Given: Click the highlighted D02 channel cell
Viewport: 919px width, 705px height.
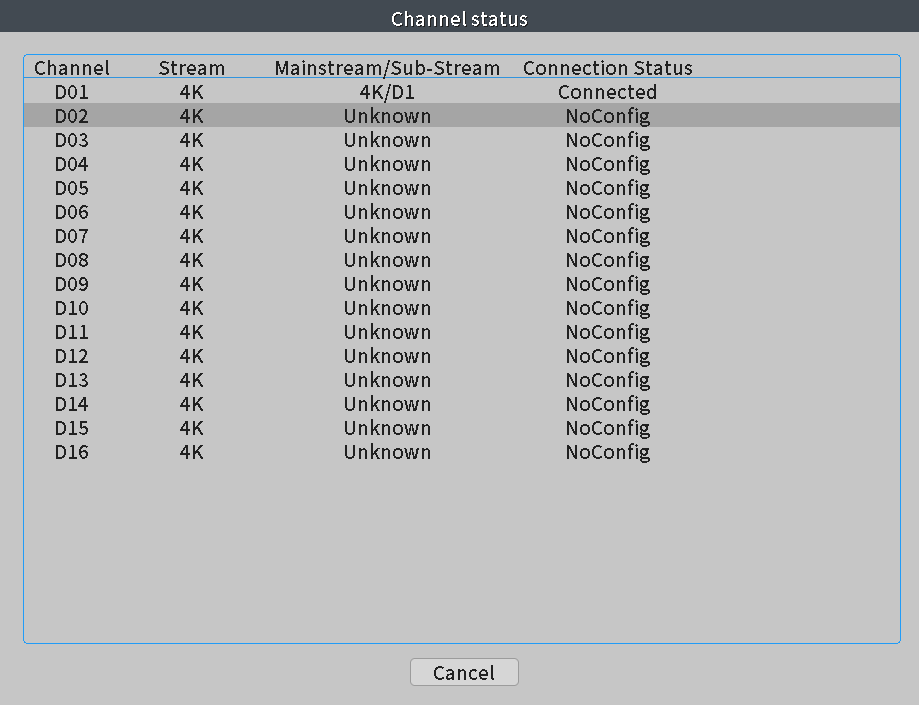Looking at the screenshot, I should (x=72, y=116).
